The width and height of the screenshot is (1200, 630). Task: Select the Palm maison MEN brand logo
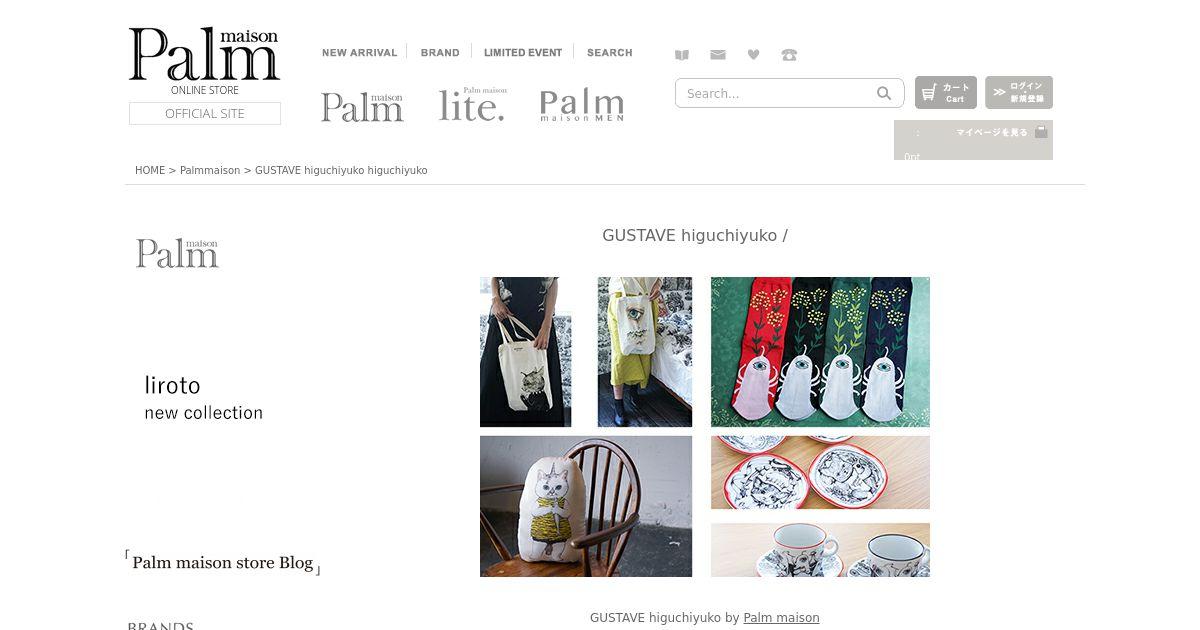pyautogui.click(x=582, y=105)
